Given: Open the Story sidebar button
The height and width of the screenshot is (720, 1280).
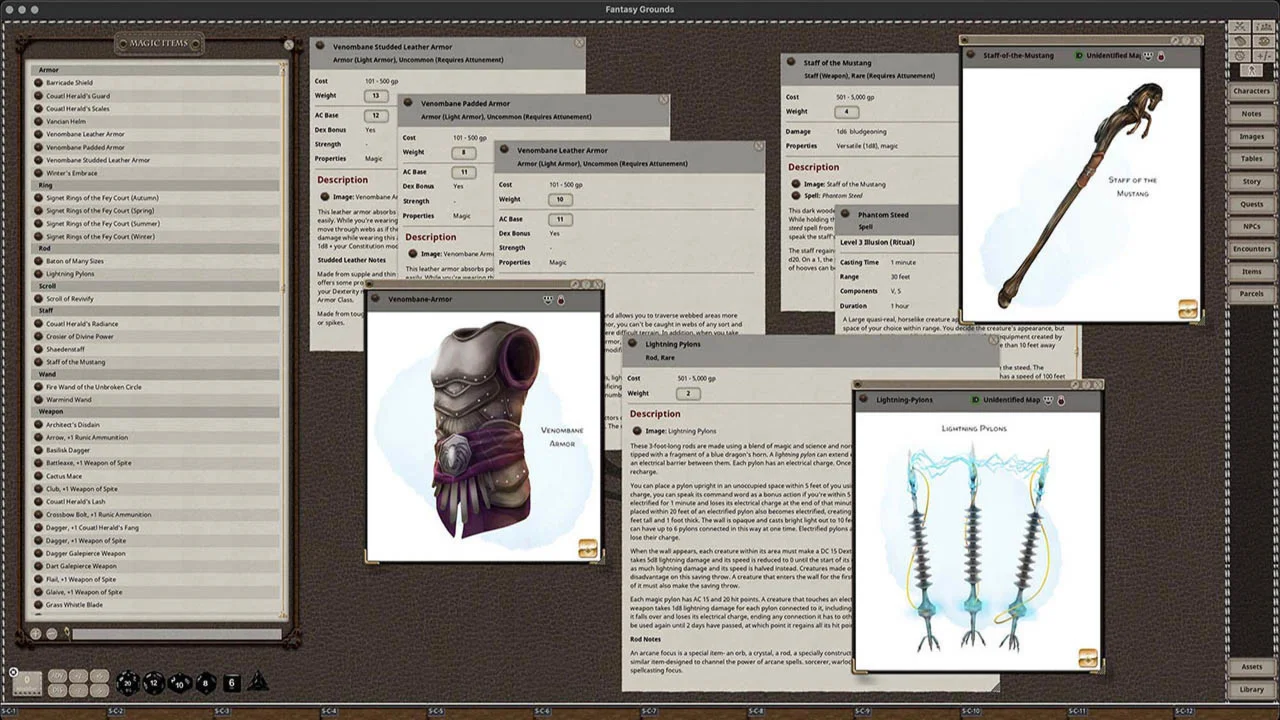Looking at the screenshot, I should pyautogui.click(x=1251, y=182).
